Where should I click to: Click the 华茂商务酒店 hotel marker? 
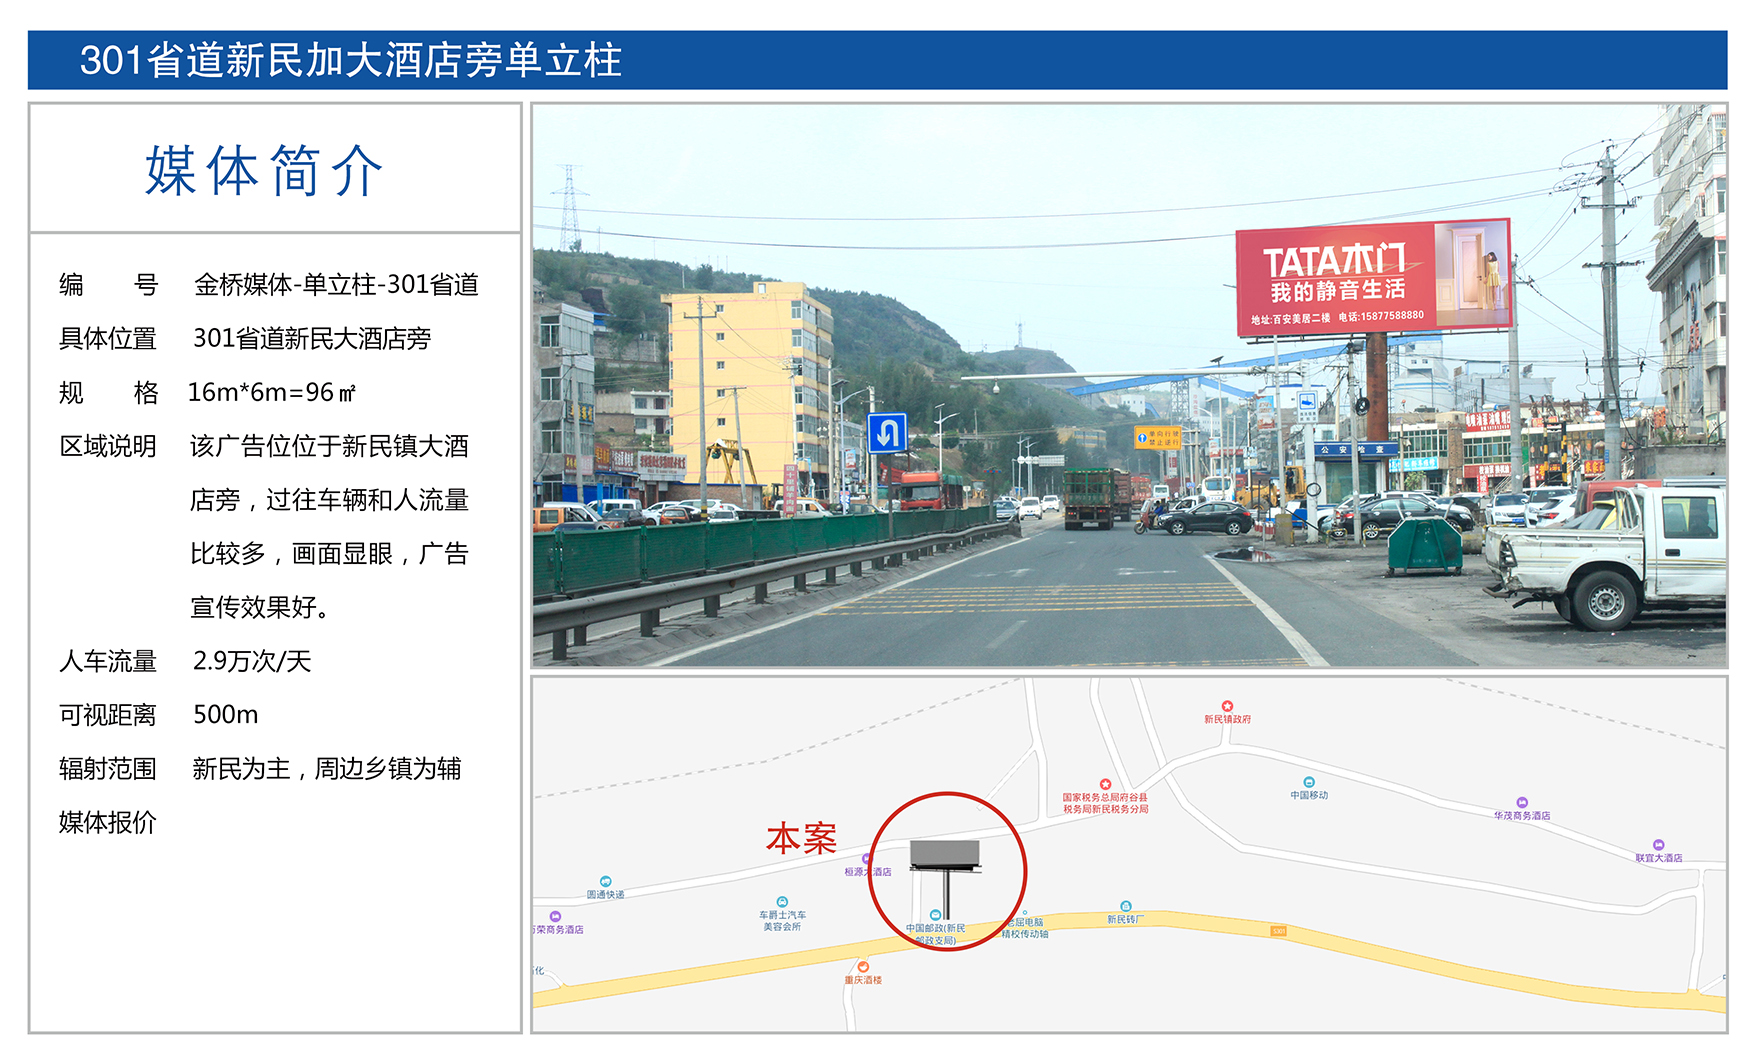(x=1522, y=802)
